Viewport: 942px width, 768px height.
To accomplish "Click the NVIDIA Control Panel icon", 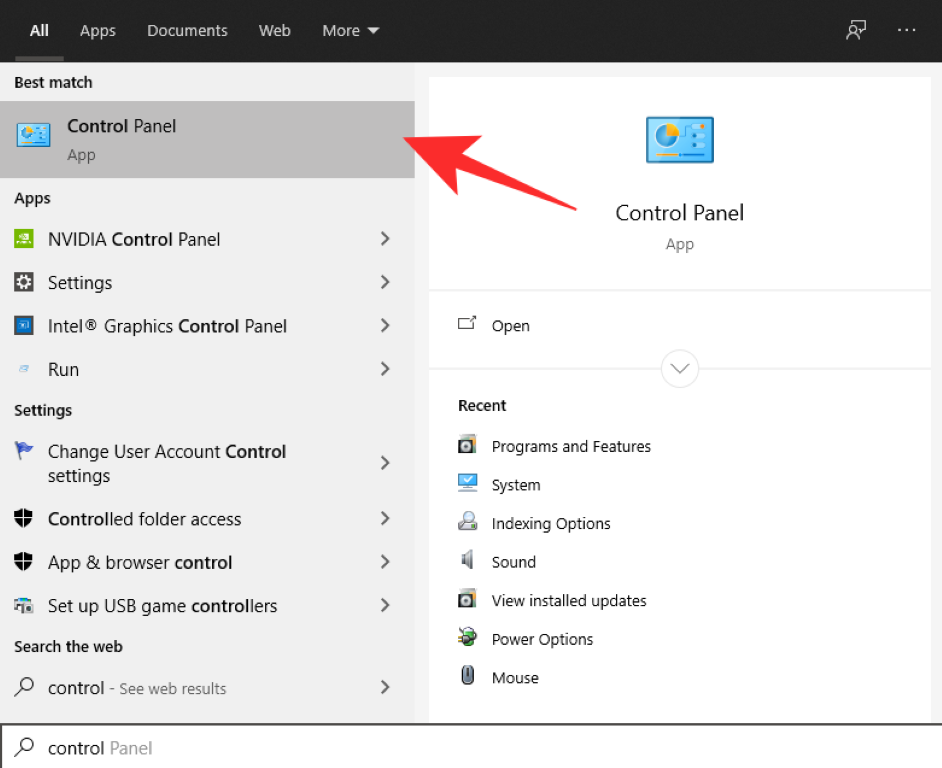I will tap(24, 239).
